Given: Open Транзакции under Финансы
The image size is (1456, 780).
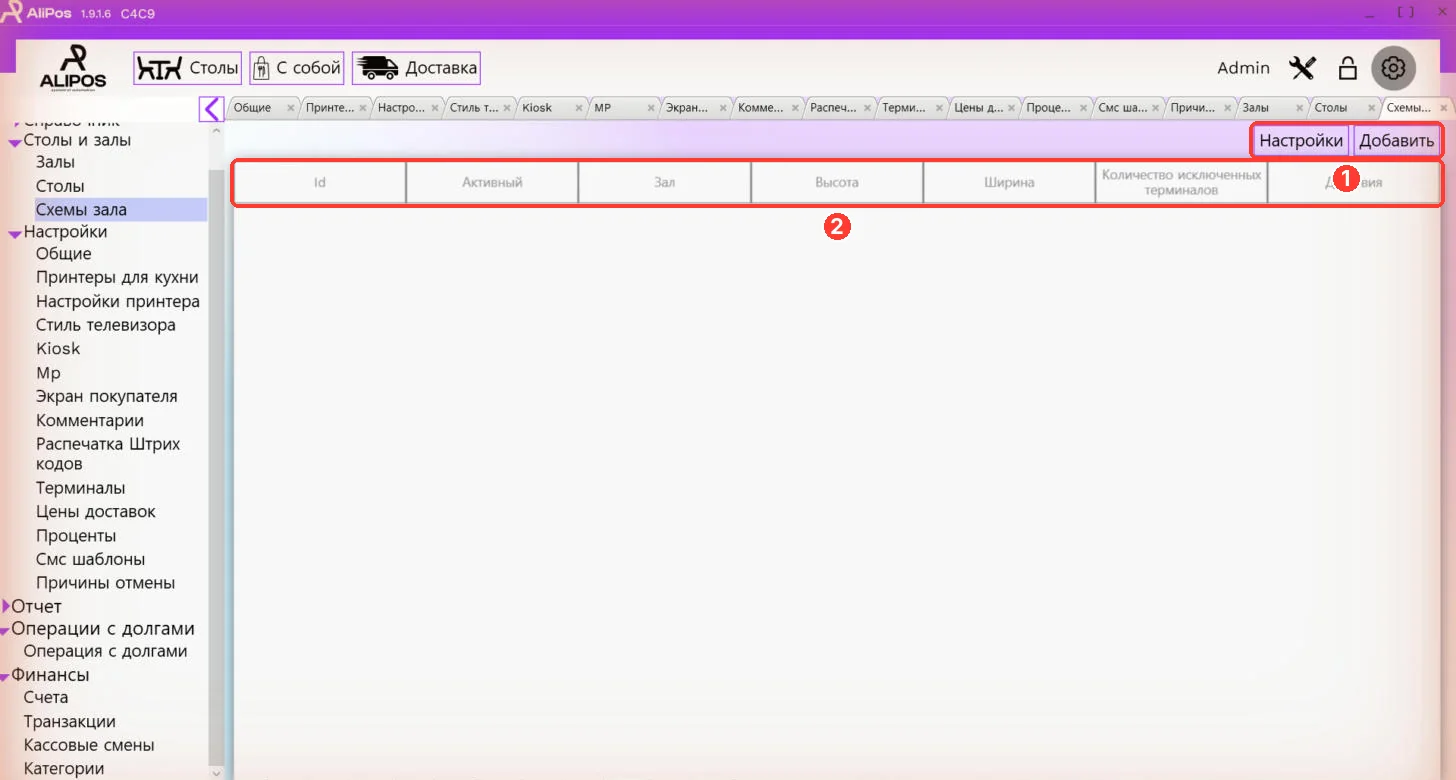Looking at the screenshot, I should (70, 722).
